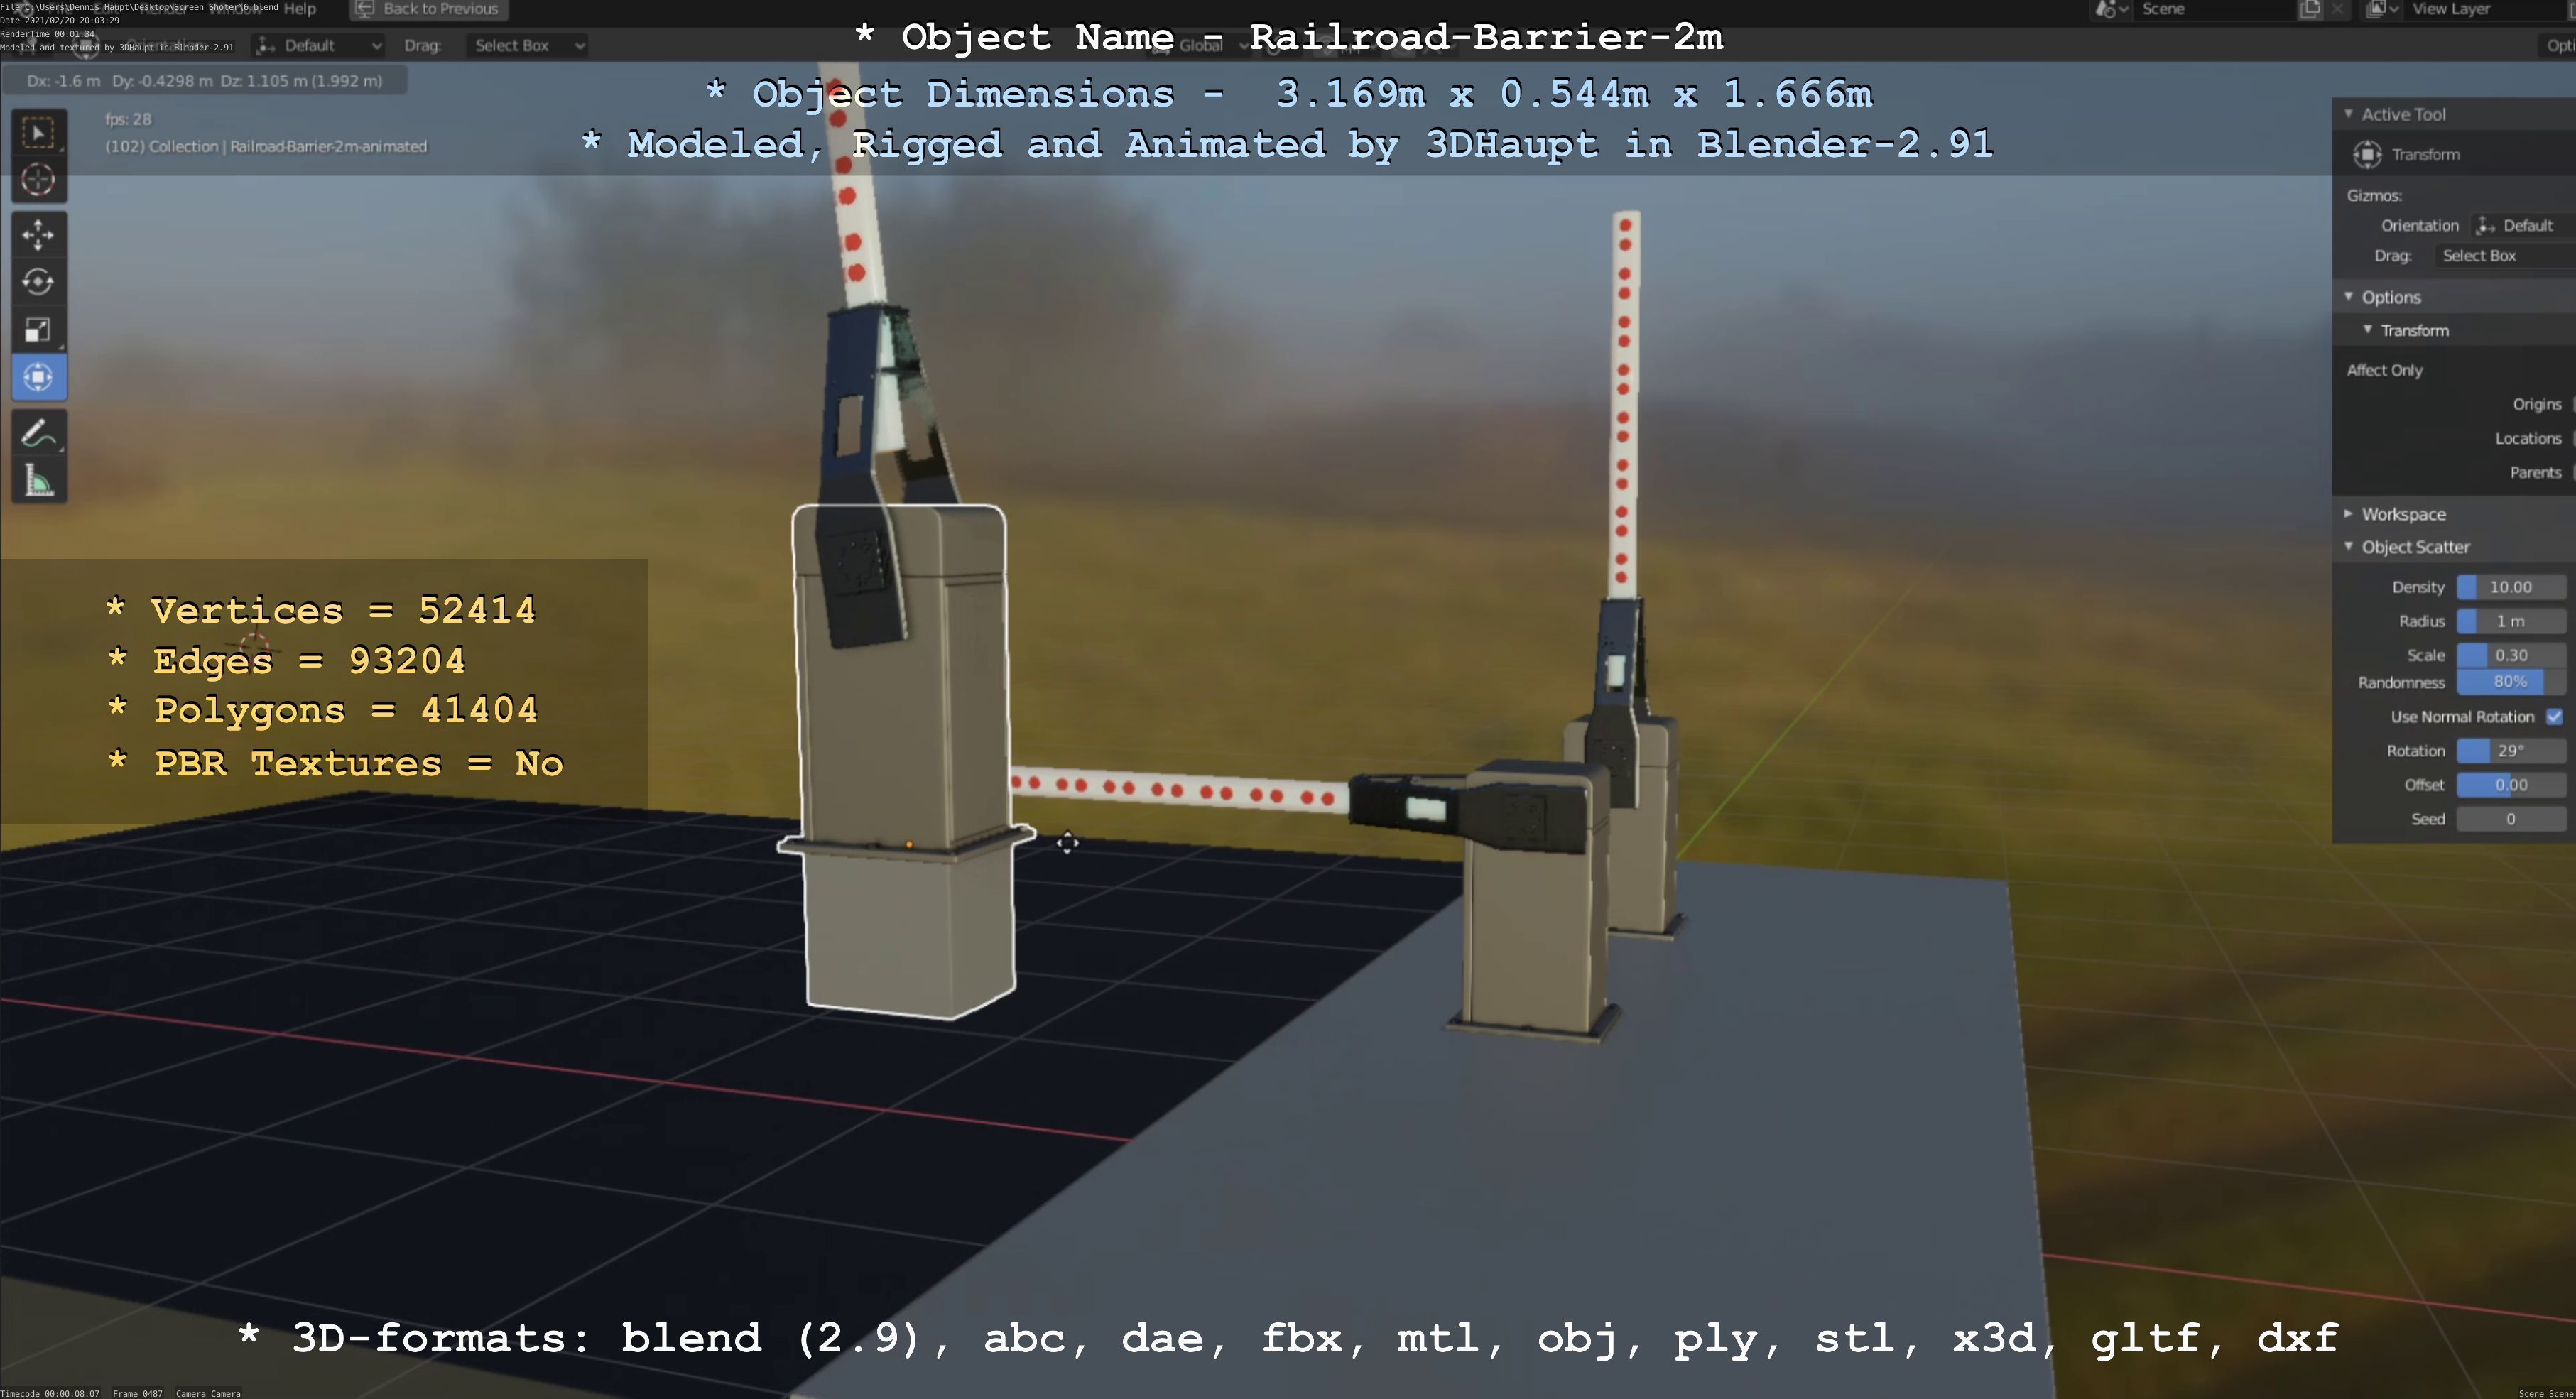Click the 'Gizmos:' label
This screenshot has height=1399, width=2576.
tap(2374, 196)
